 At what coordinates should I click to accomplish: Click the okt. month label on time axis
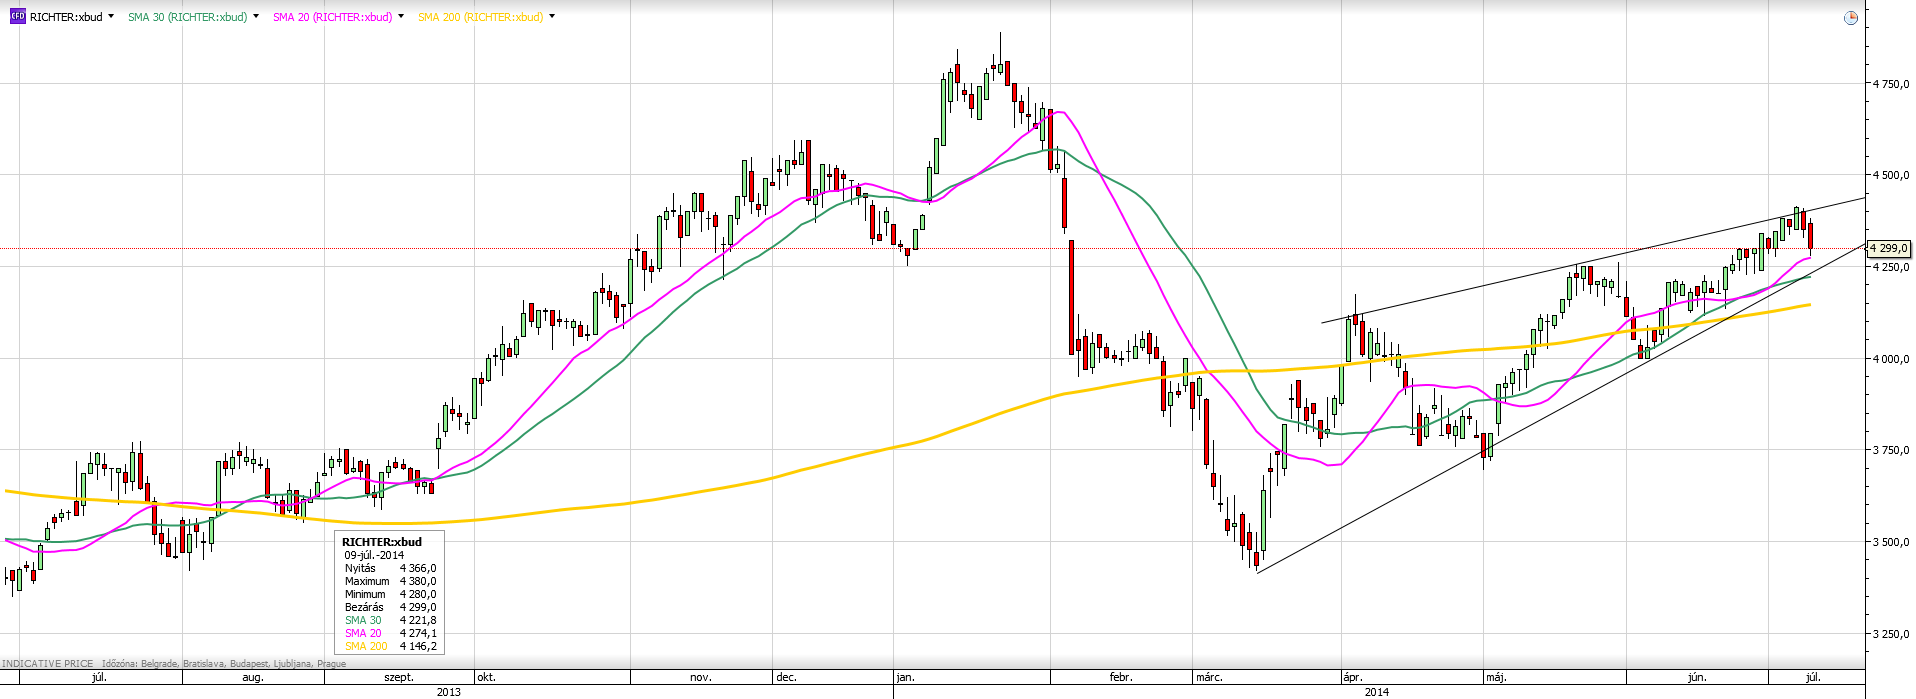coord(486,677)
